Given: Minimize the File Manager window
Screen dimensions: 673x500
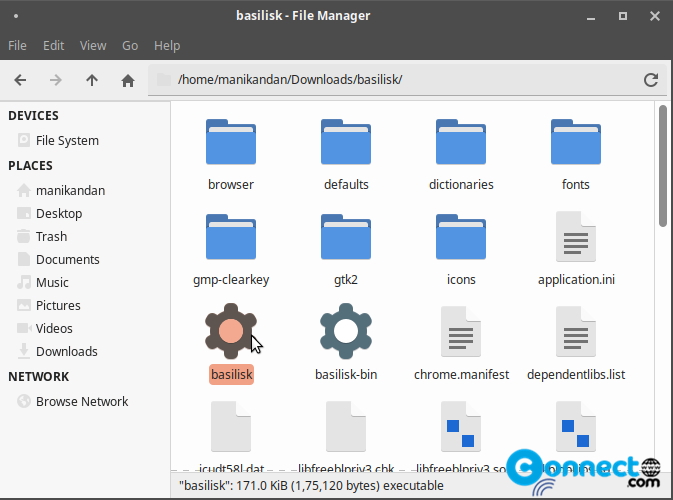Looking at the screenshot, I should coord(591,16).
